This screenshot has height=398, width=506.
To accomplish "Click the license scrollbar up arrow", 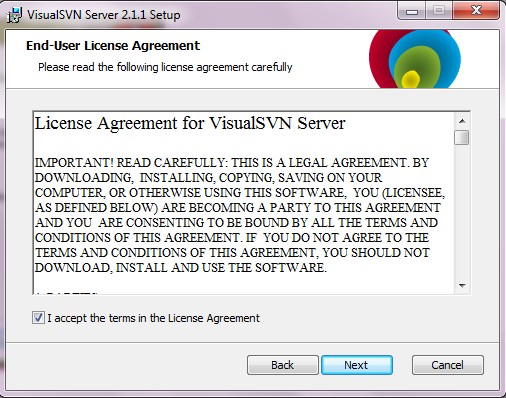I will point(462,121).
